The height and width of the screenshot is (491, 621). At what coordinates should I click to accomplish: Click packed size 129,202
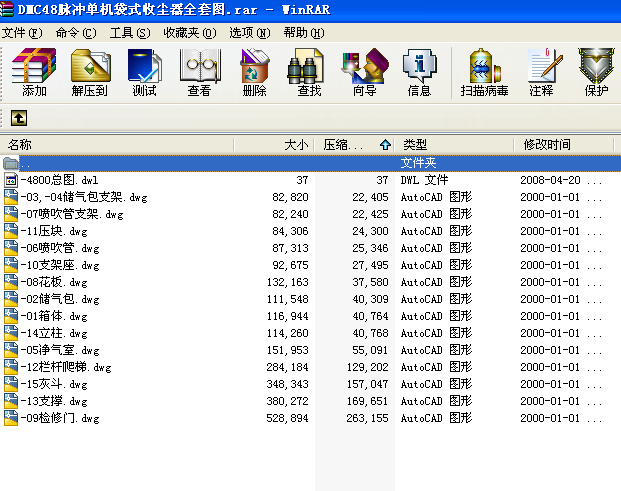[x=368, y=367]
